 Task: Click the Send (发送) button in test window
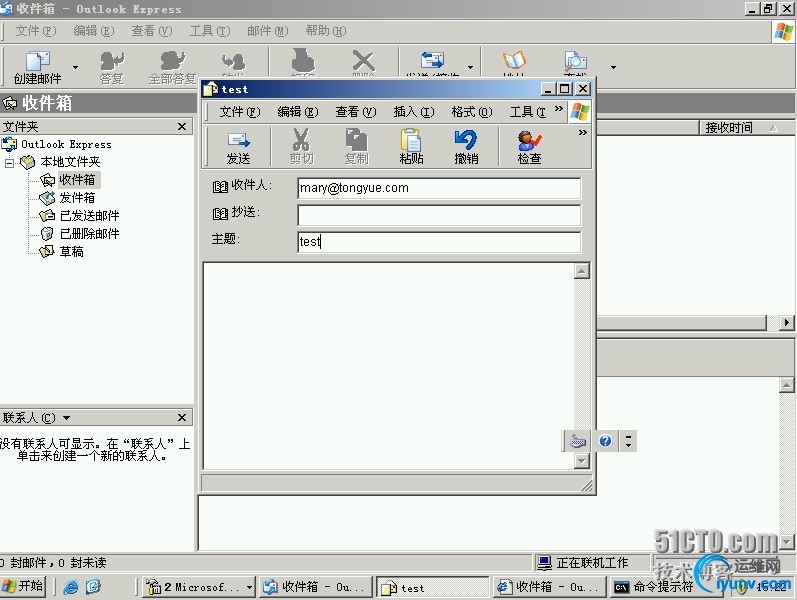(238, 147)
